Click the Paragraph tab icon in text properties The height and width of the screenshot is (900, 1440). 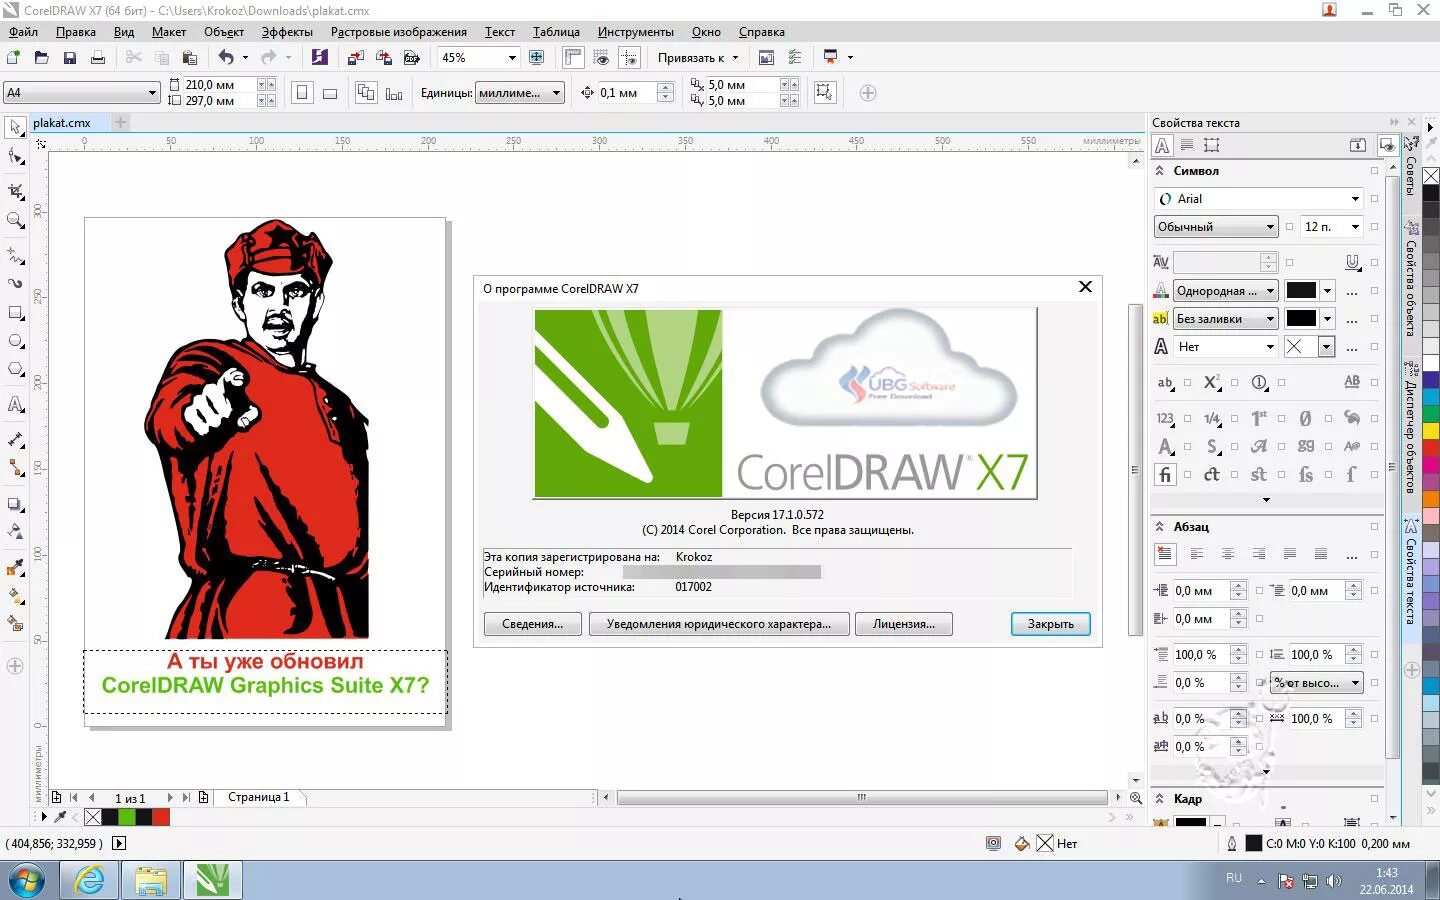(x=1187, y=146)
